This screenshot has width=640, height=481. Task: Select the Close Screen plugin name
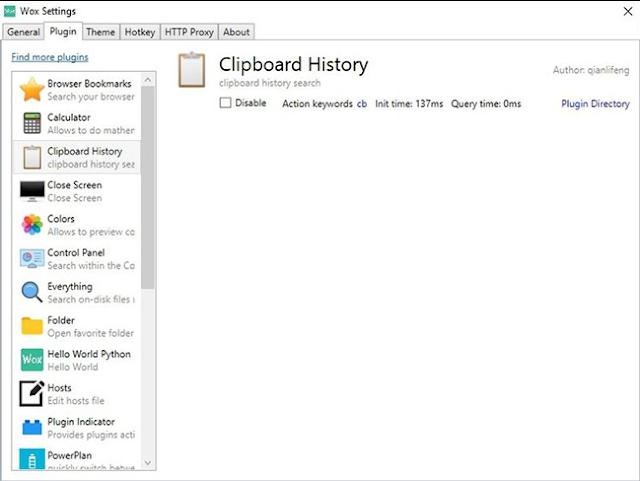point(75,185)
